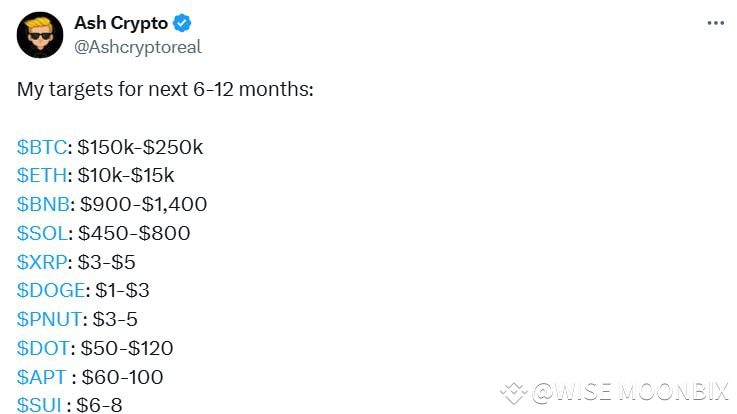Click the @WISE MOONBIX watermark text
The height and width of the screenshot is (414, 737).
click(631, 393)
